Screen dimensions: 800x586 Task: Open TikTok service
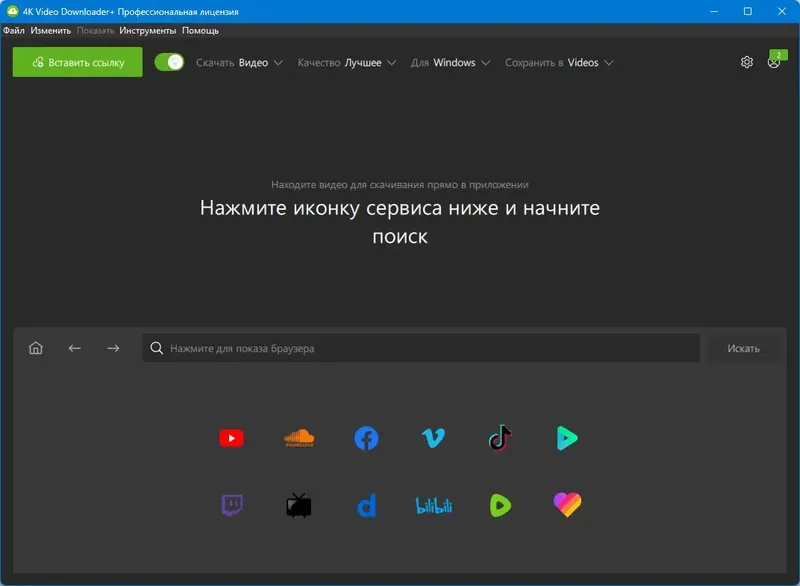[x=499, y=437]
